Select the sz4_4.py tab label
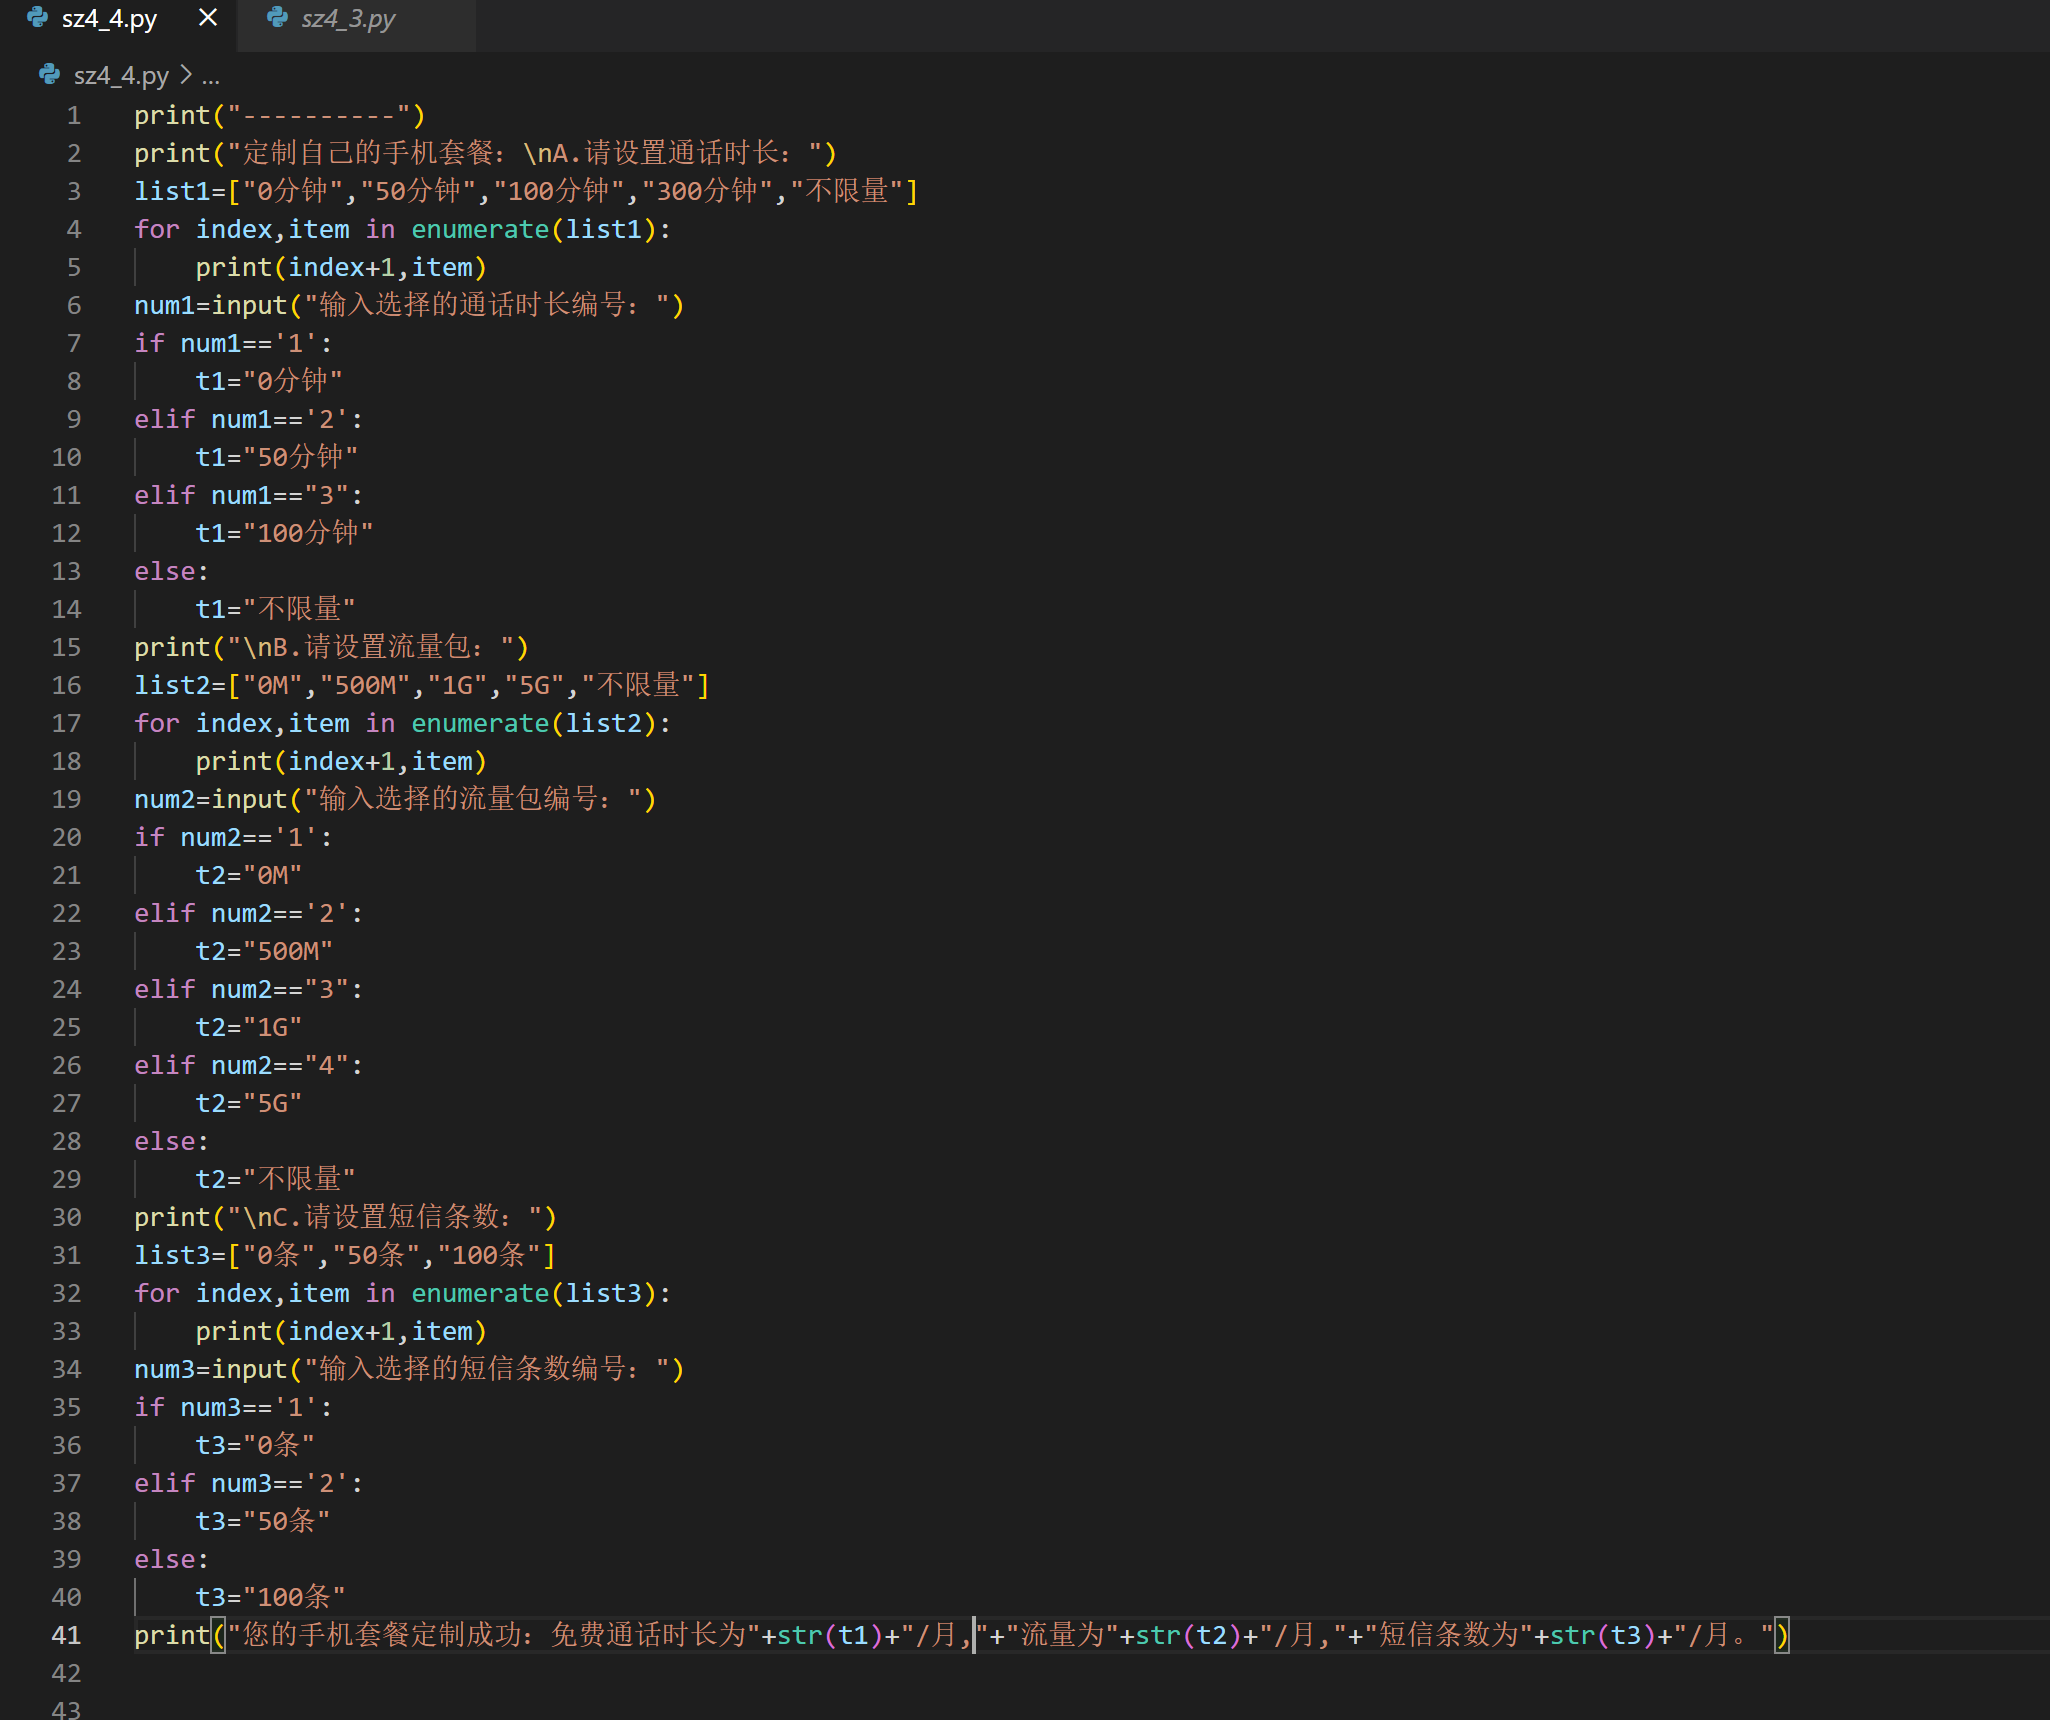 [x=109, y=19]
